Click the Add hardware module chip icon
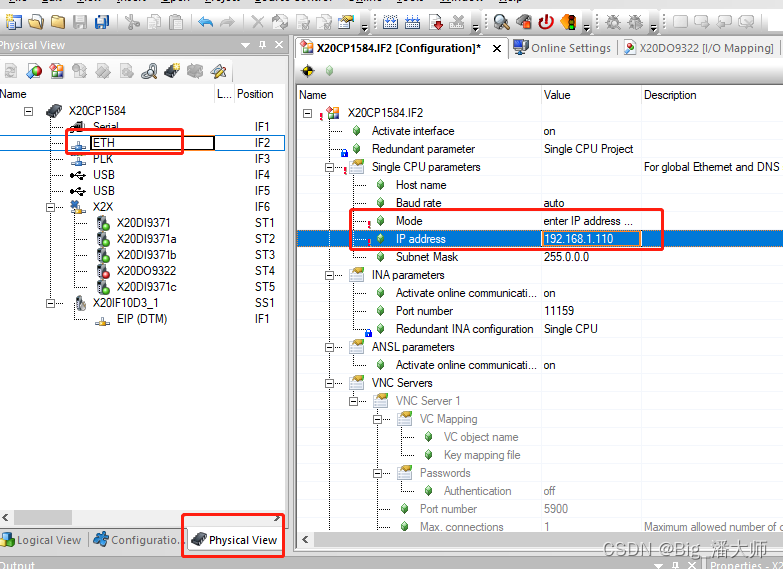 [172, 71]
